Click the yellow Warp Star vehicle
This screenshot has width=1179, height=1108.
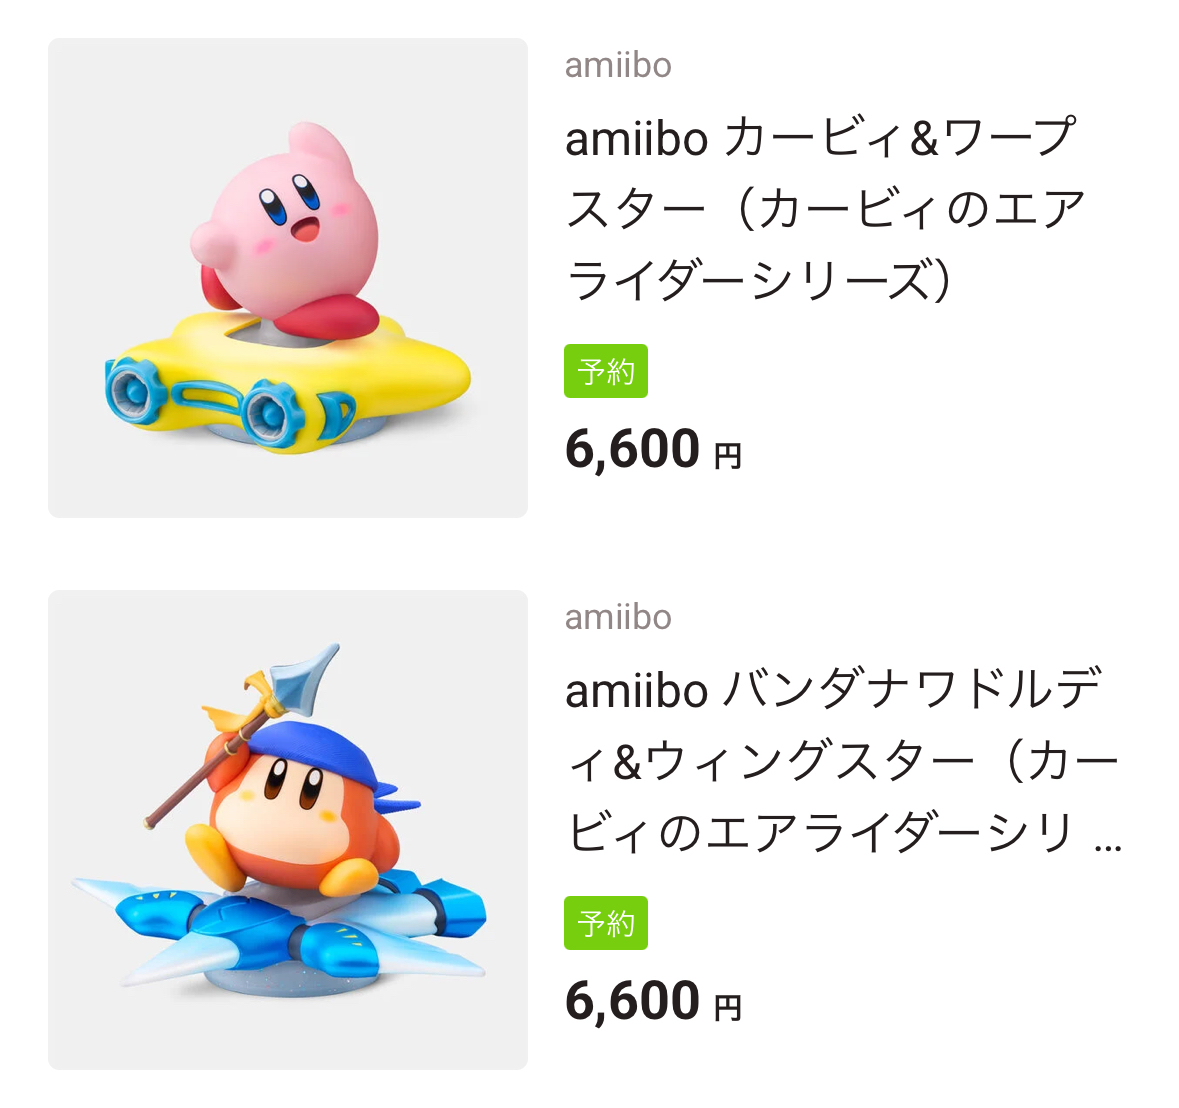400,370
